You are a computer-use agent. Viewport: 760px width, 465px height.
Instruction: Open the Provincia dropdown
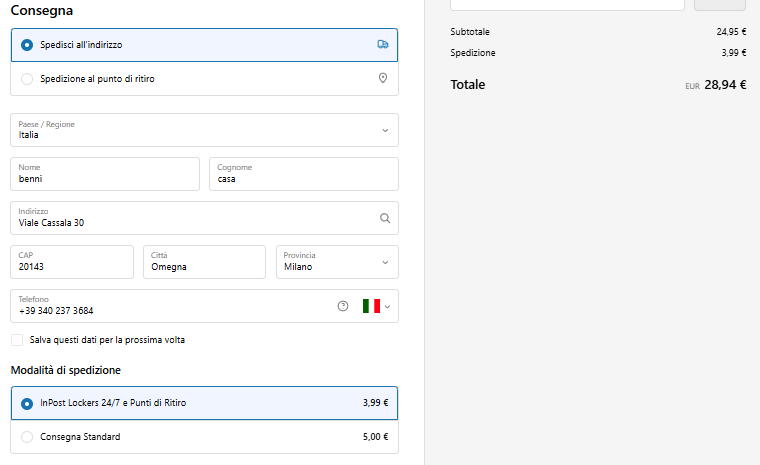tap(337, 262)
